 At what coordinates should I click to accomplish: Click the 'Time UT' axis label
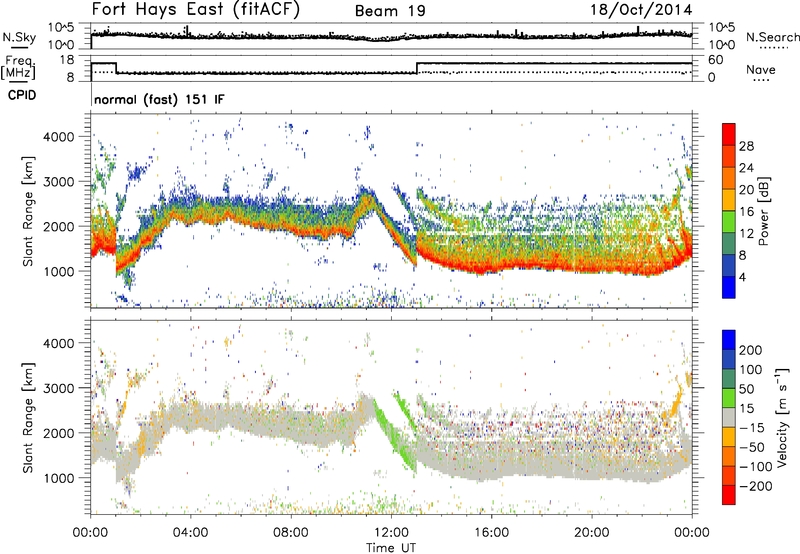pyautogui.click(x=391, y=548)
